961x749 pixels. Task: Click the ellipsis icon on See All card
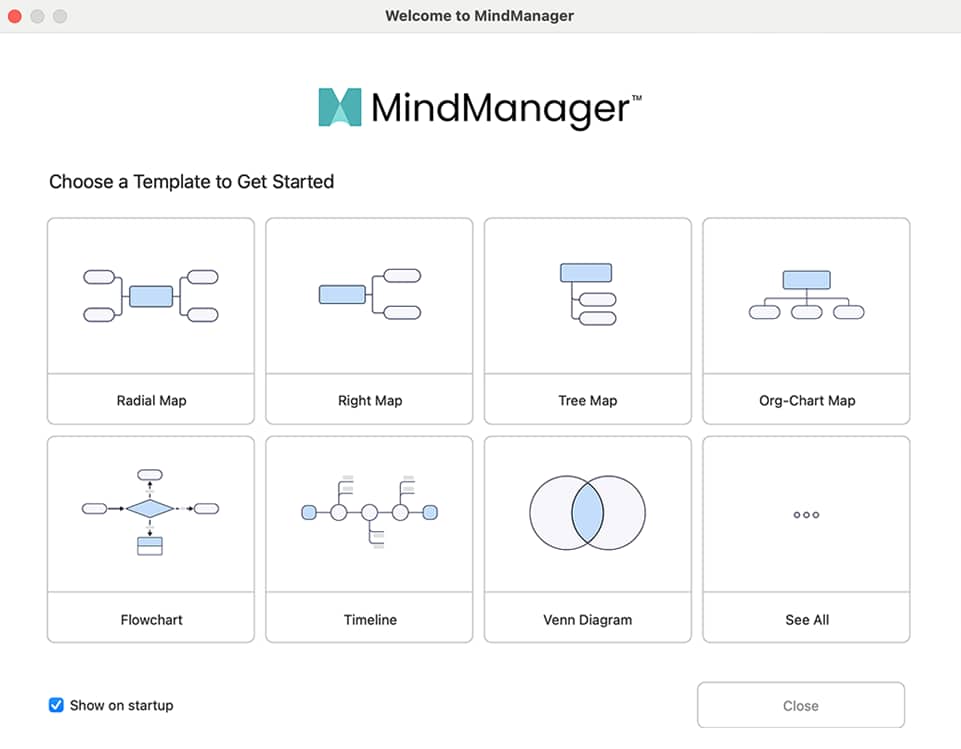[x=806, y=514]
